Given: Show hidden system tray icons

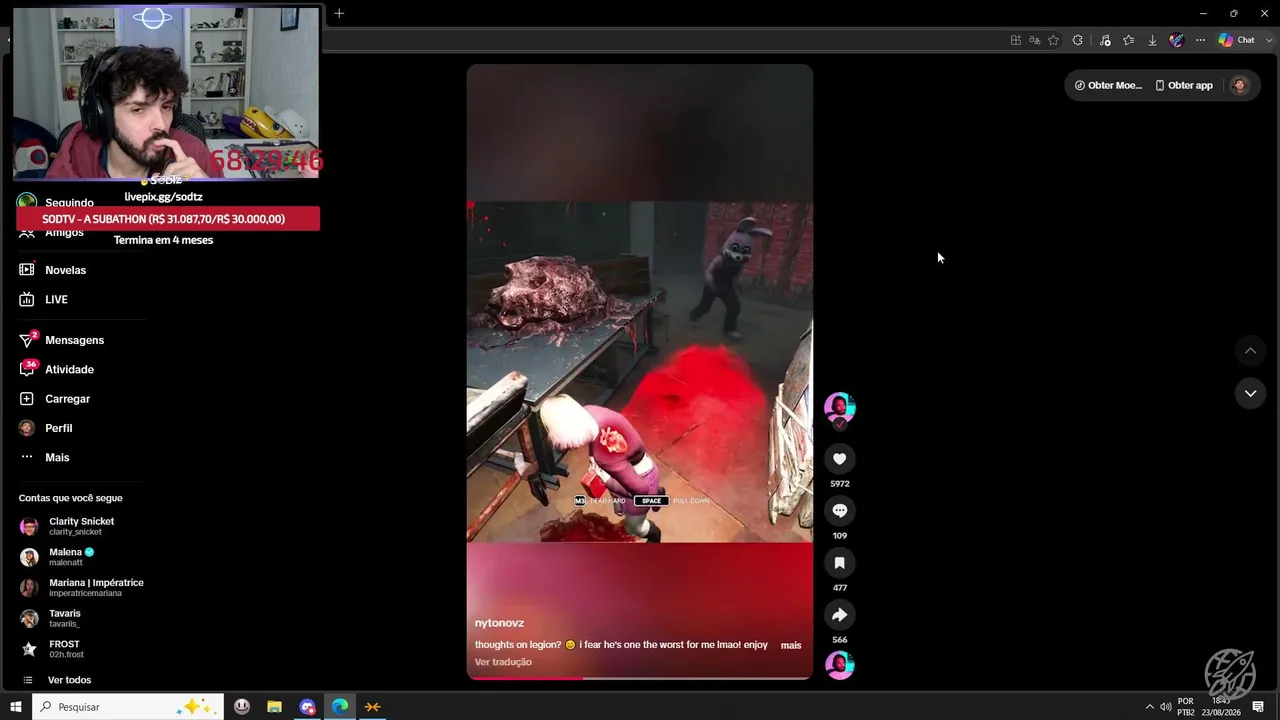Looking at the screenshot, I should pos(1149,707).
